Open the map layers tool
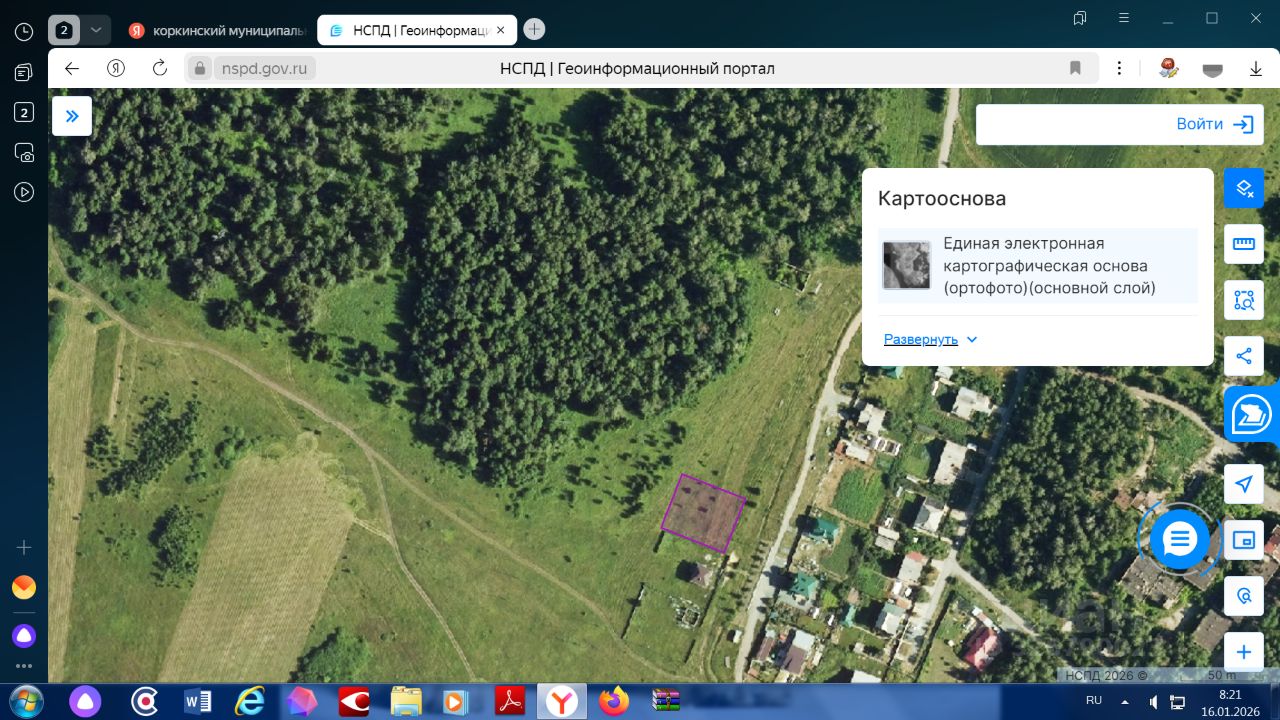This screenshot has height=720, width=1280. click(1244, 188)
